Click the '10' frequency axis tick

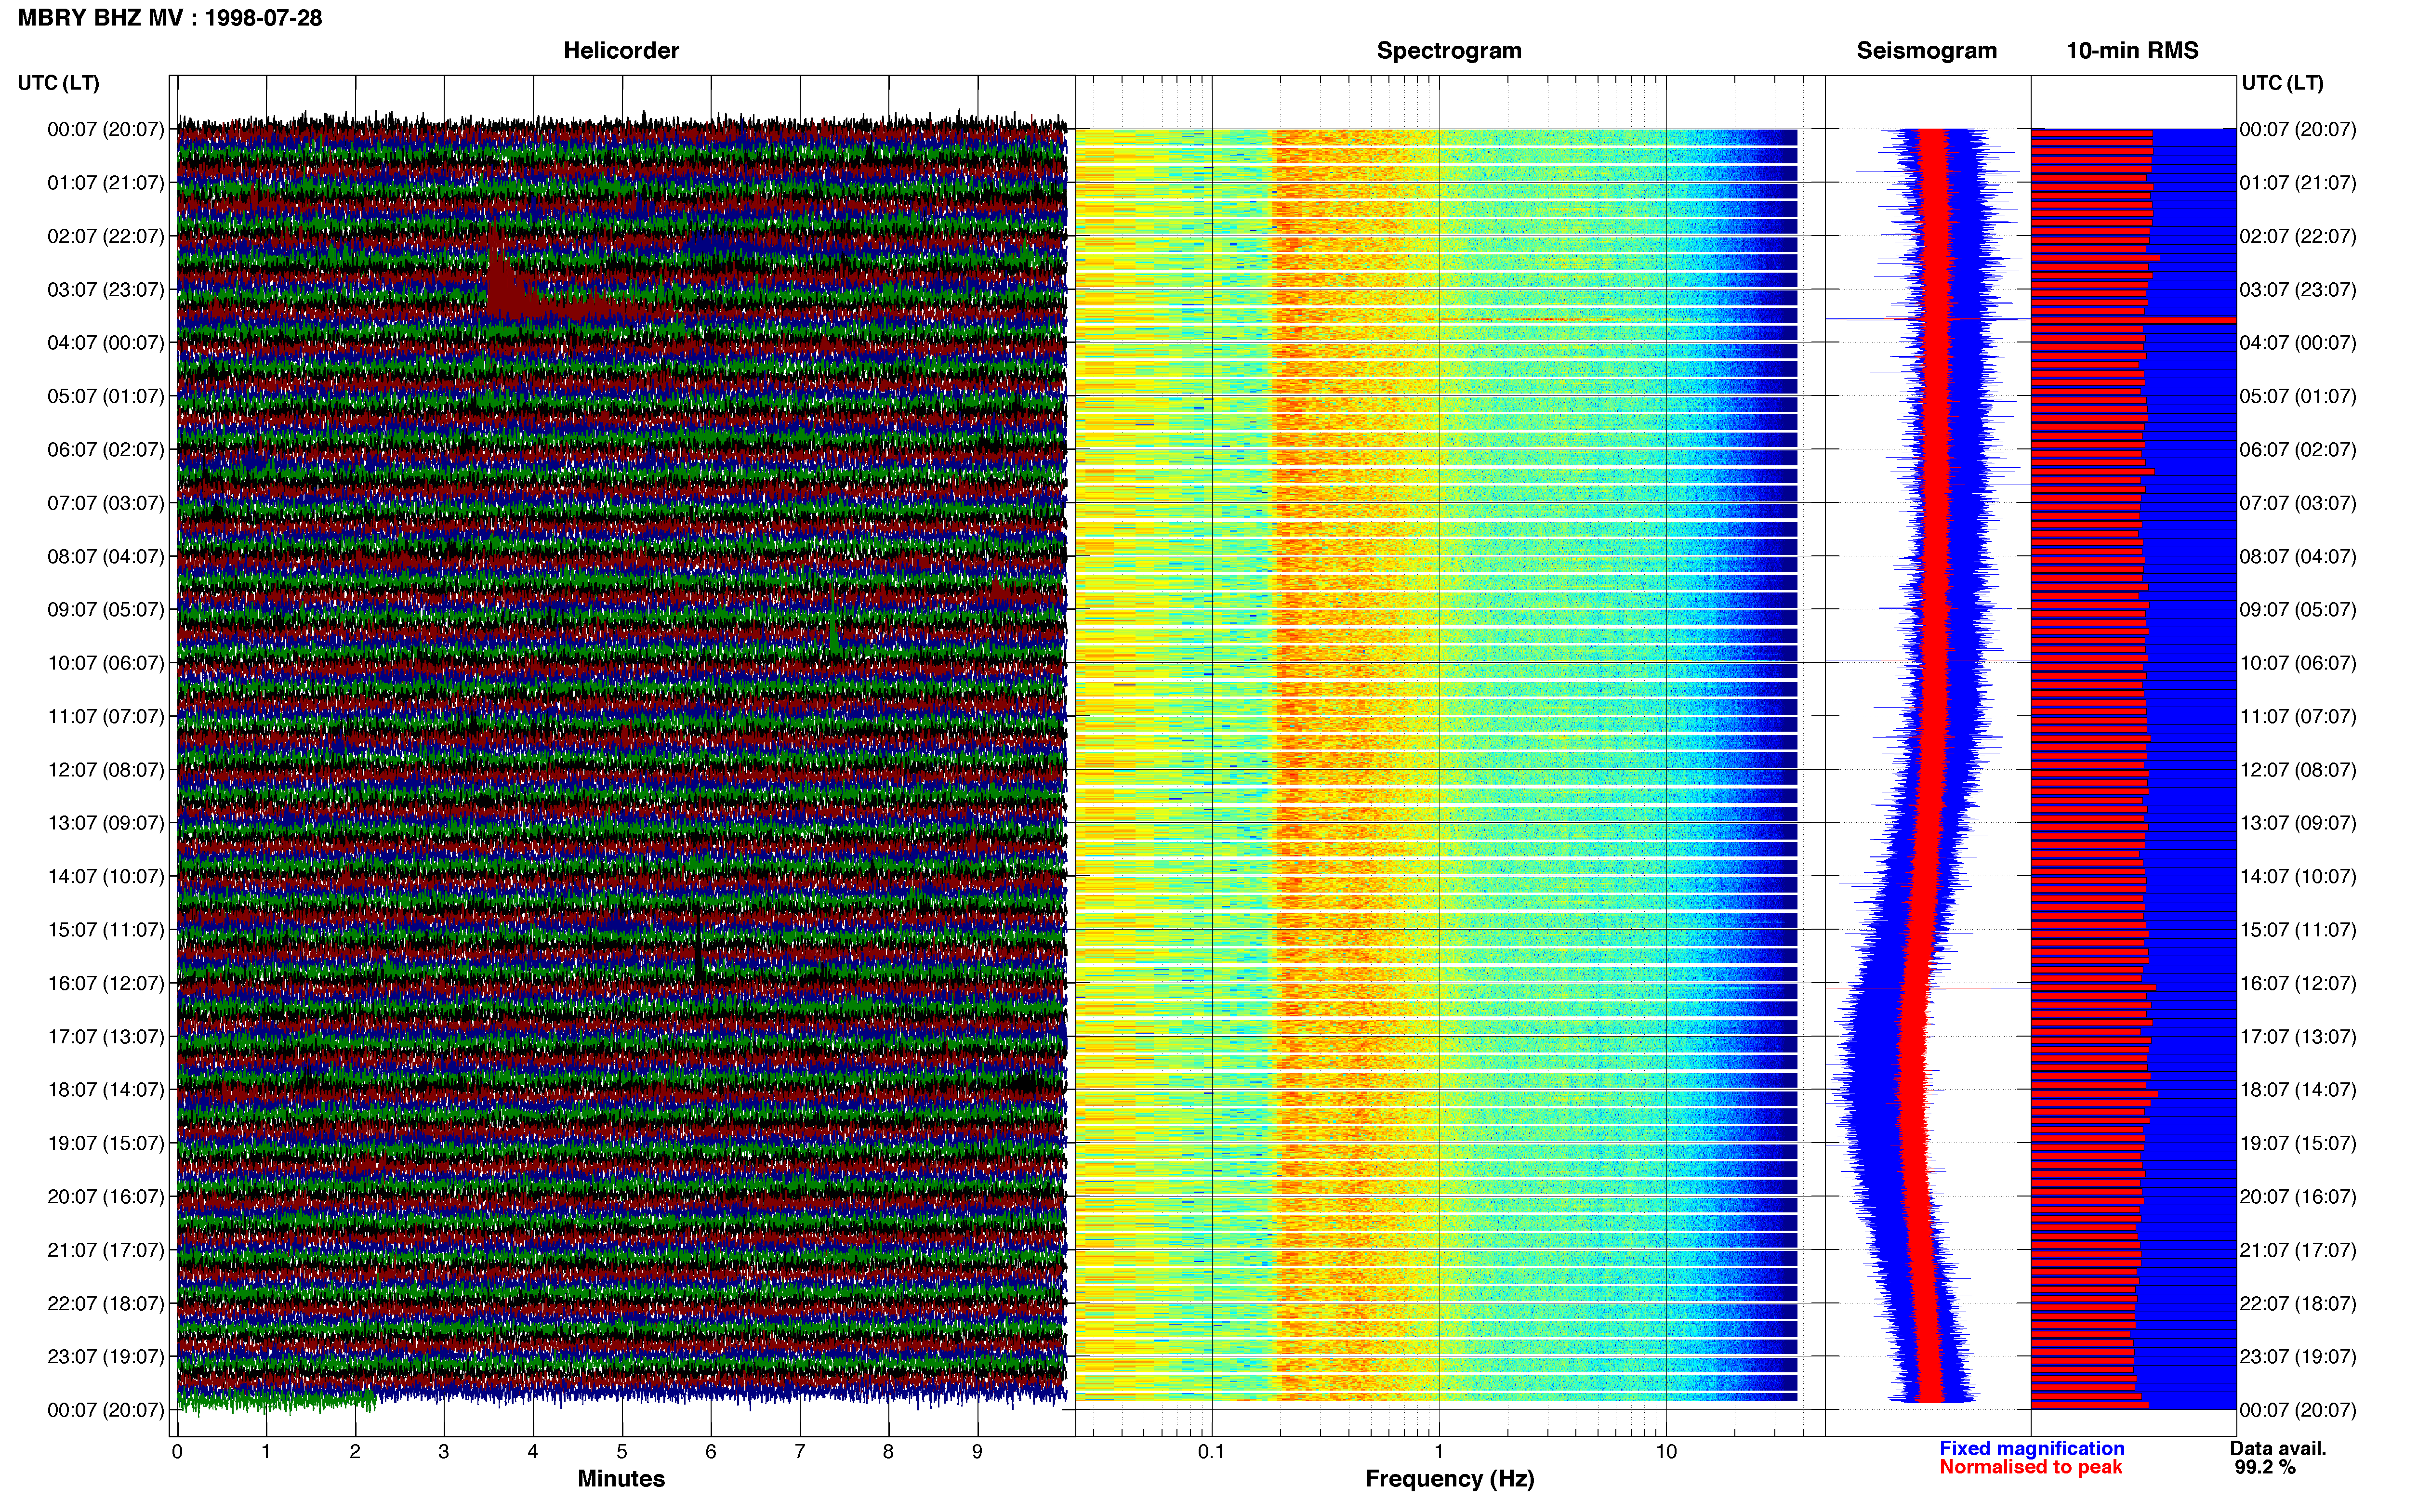[x=1666, y=1451]
